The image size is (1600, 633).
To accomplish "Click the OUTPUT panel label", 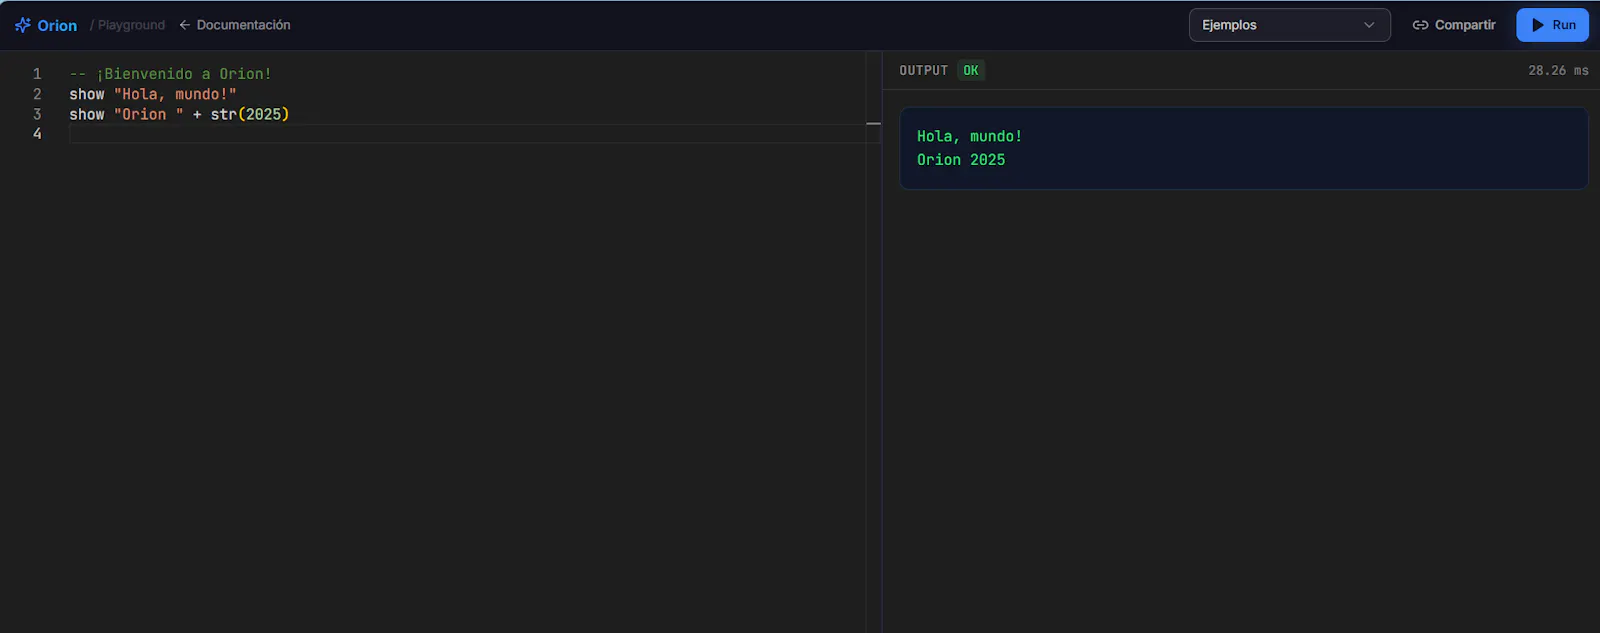I will (x=923, y=70).
